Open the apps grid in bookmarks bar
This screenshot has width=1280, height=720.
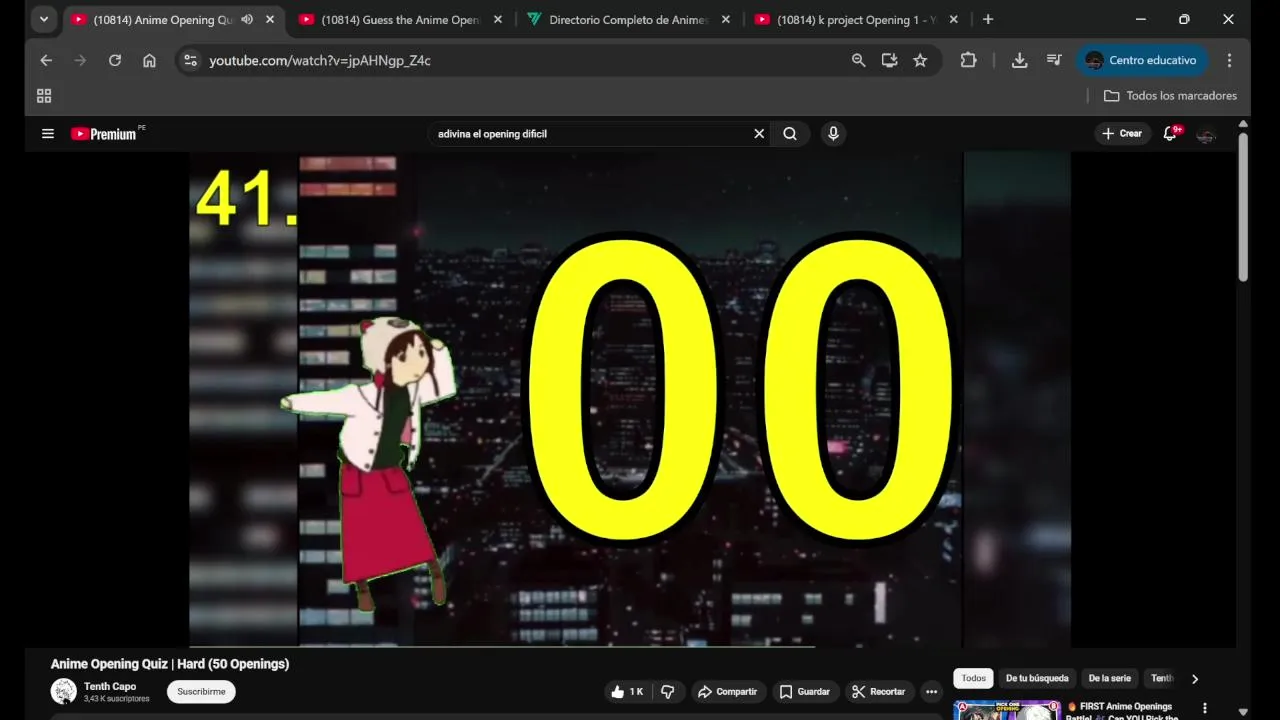coord(44,96)
